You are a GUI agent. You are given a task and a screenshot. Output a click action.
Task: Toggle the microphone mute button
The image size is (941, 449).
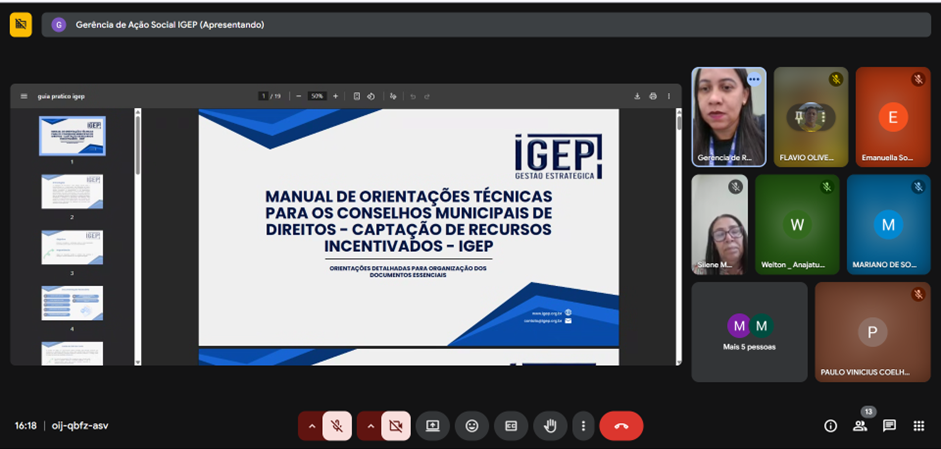pyautogui.click(x=338, y=425)
